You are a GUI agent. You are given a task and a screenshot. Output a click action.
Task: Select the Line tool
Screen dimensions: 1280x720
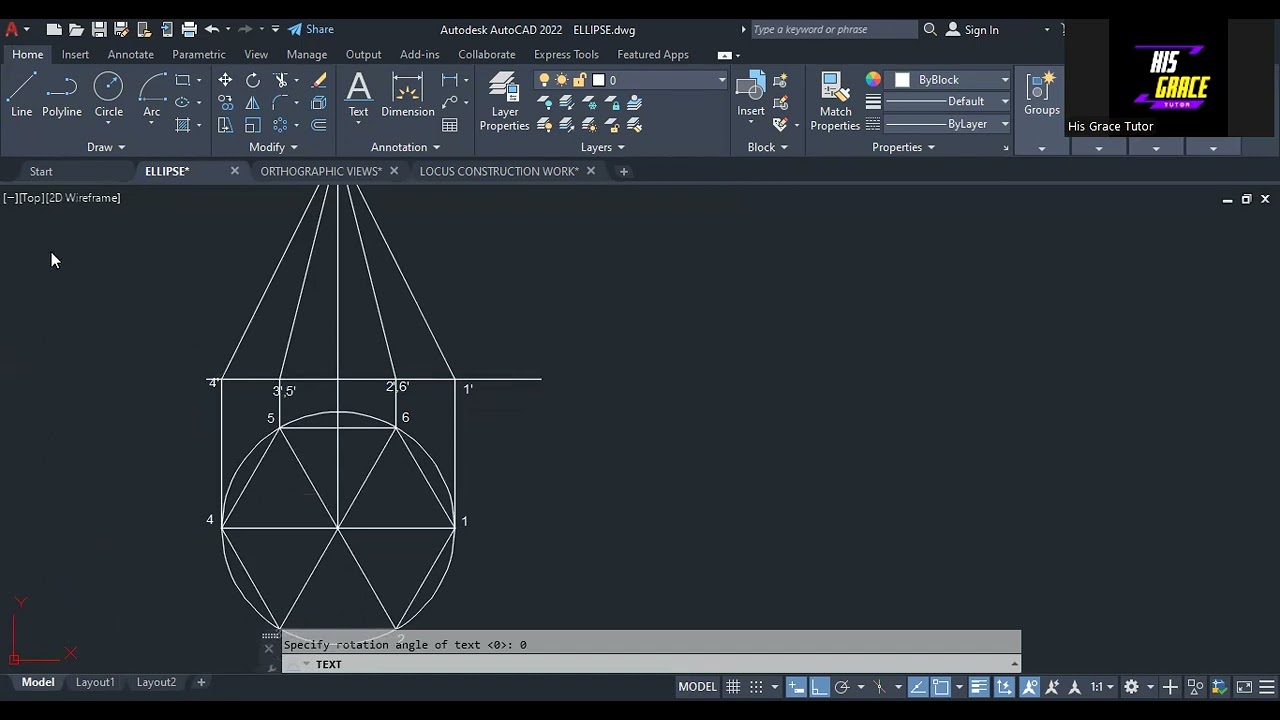click(x=21, y=96)
